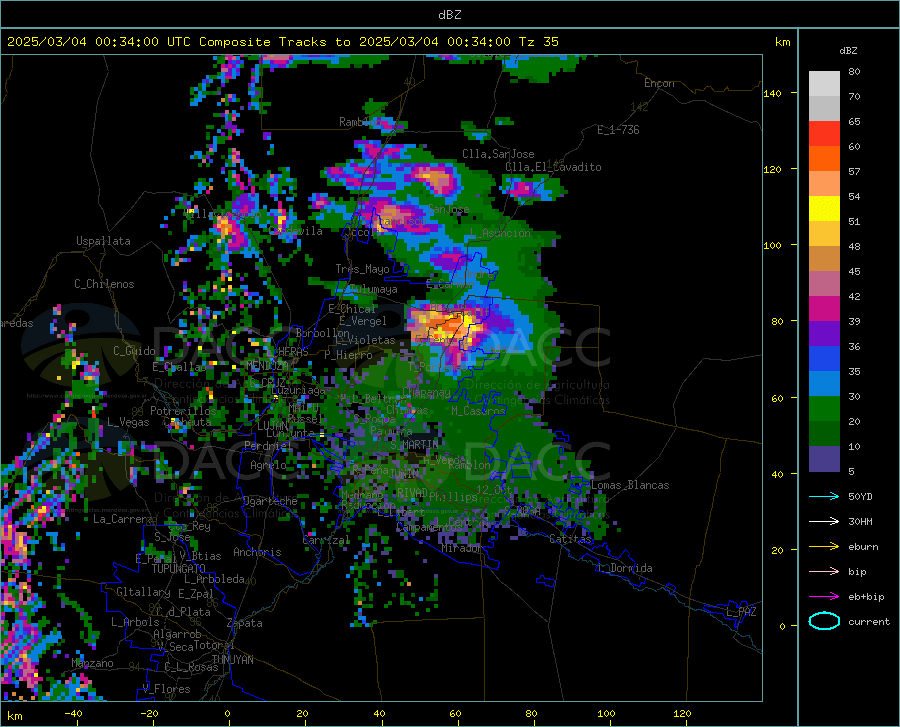This screenshot has height=727, width=900.
Task: Click the magenta eb+bip arrow symbol
Action: pos(824,597)
